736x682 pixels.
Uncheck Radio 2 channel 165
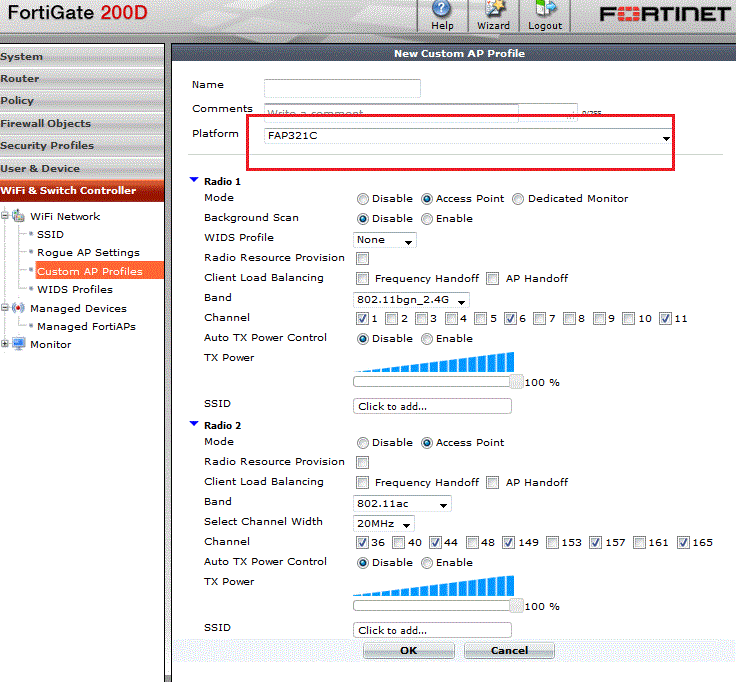[x=683, y=543]
